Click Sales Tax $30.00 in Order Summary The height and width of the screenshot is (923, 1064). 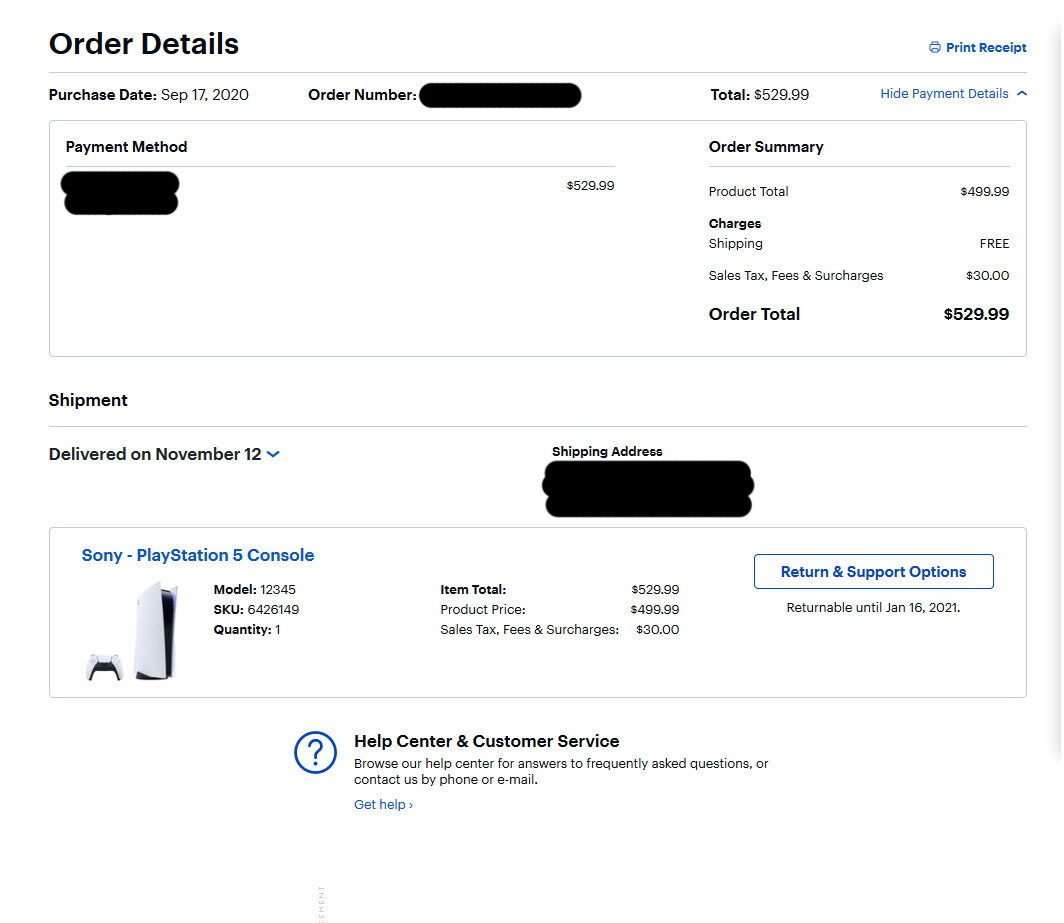tap(987, 276)
